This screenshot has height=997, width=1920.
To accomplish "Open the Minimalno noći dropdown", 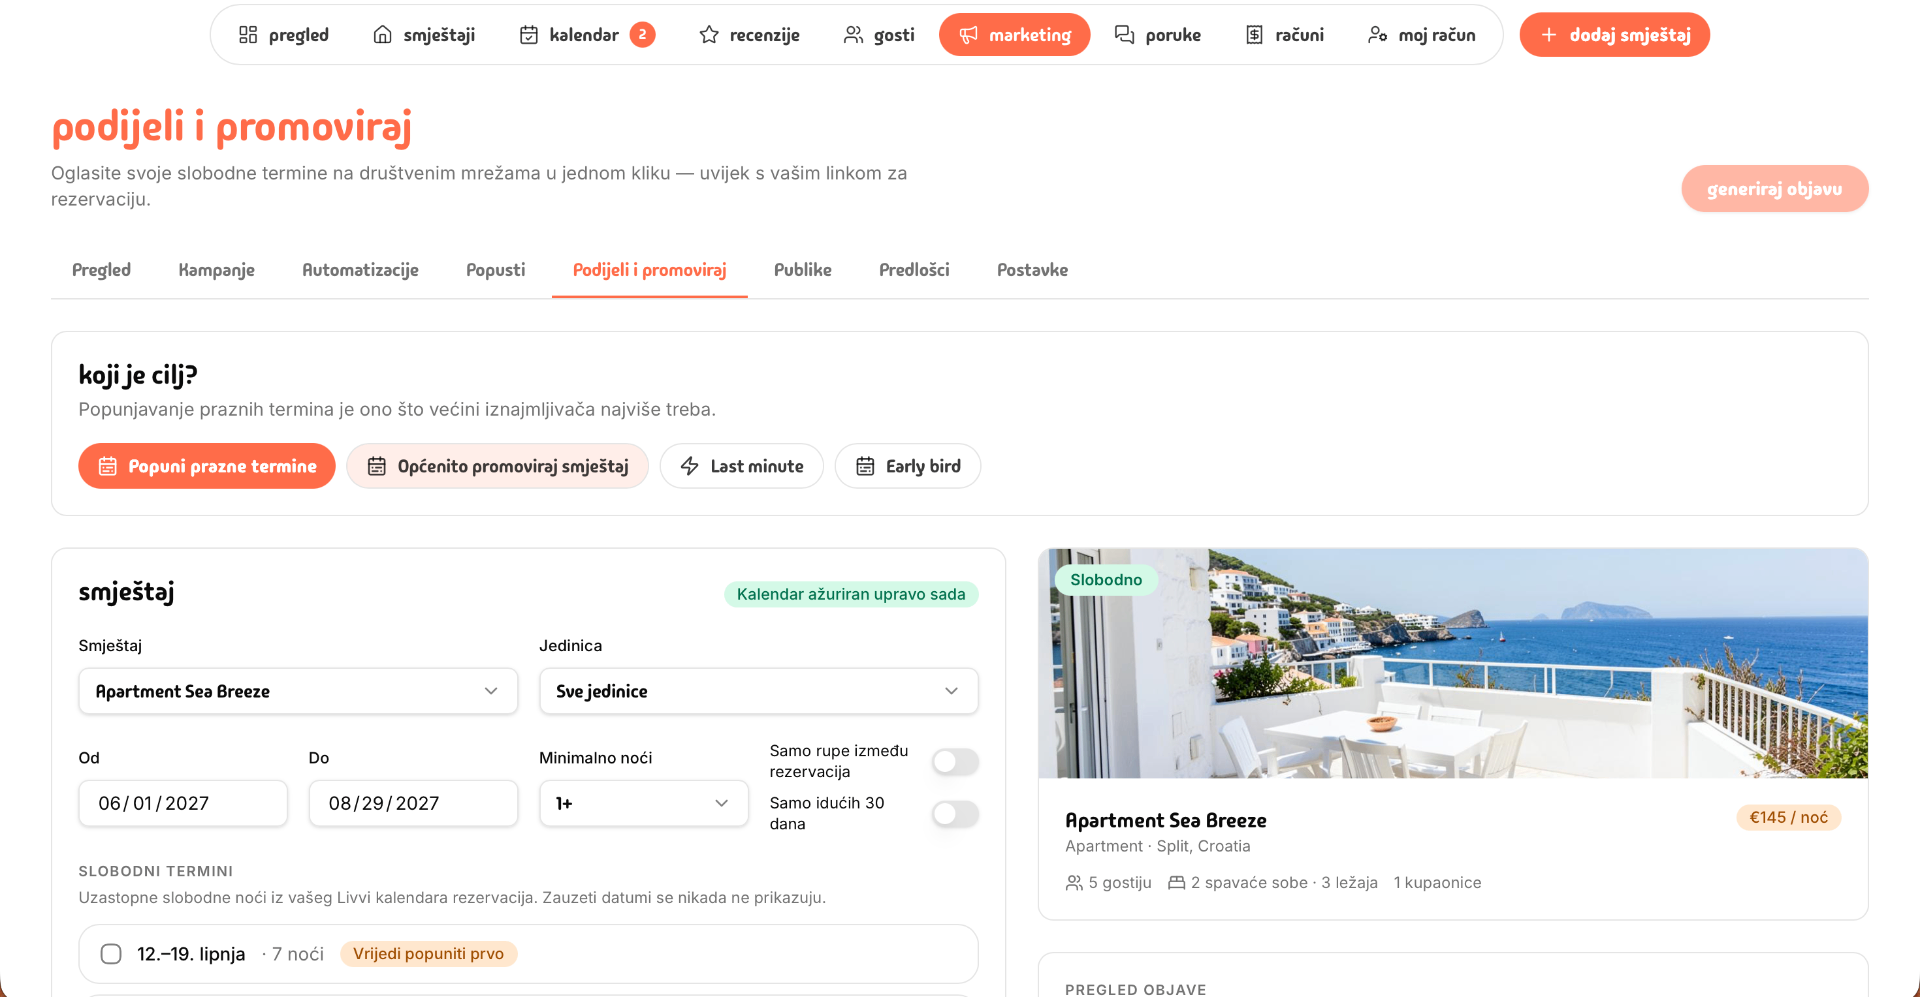I will (643, 803).
